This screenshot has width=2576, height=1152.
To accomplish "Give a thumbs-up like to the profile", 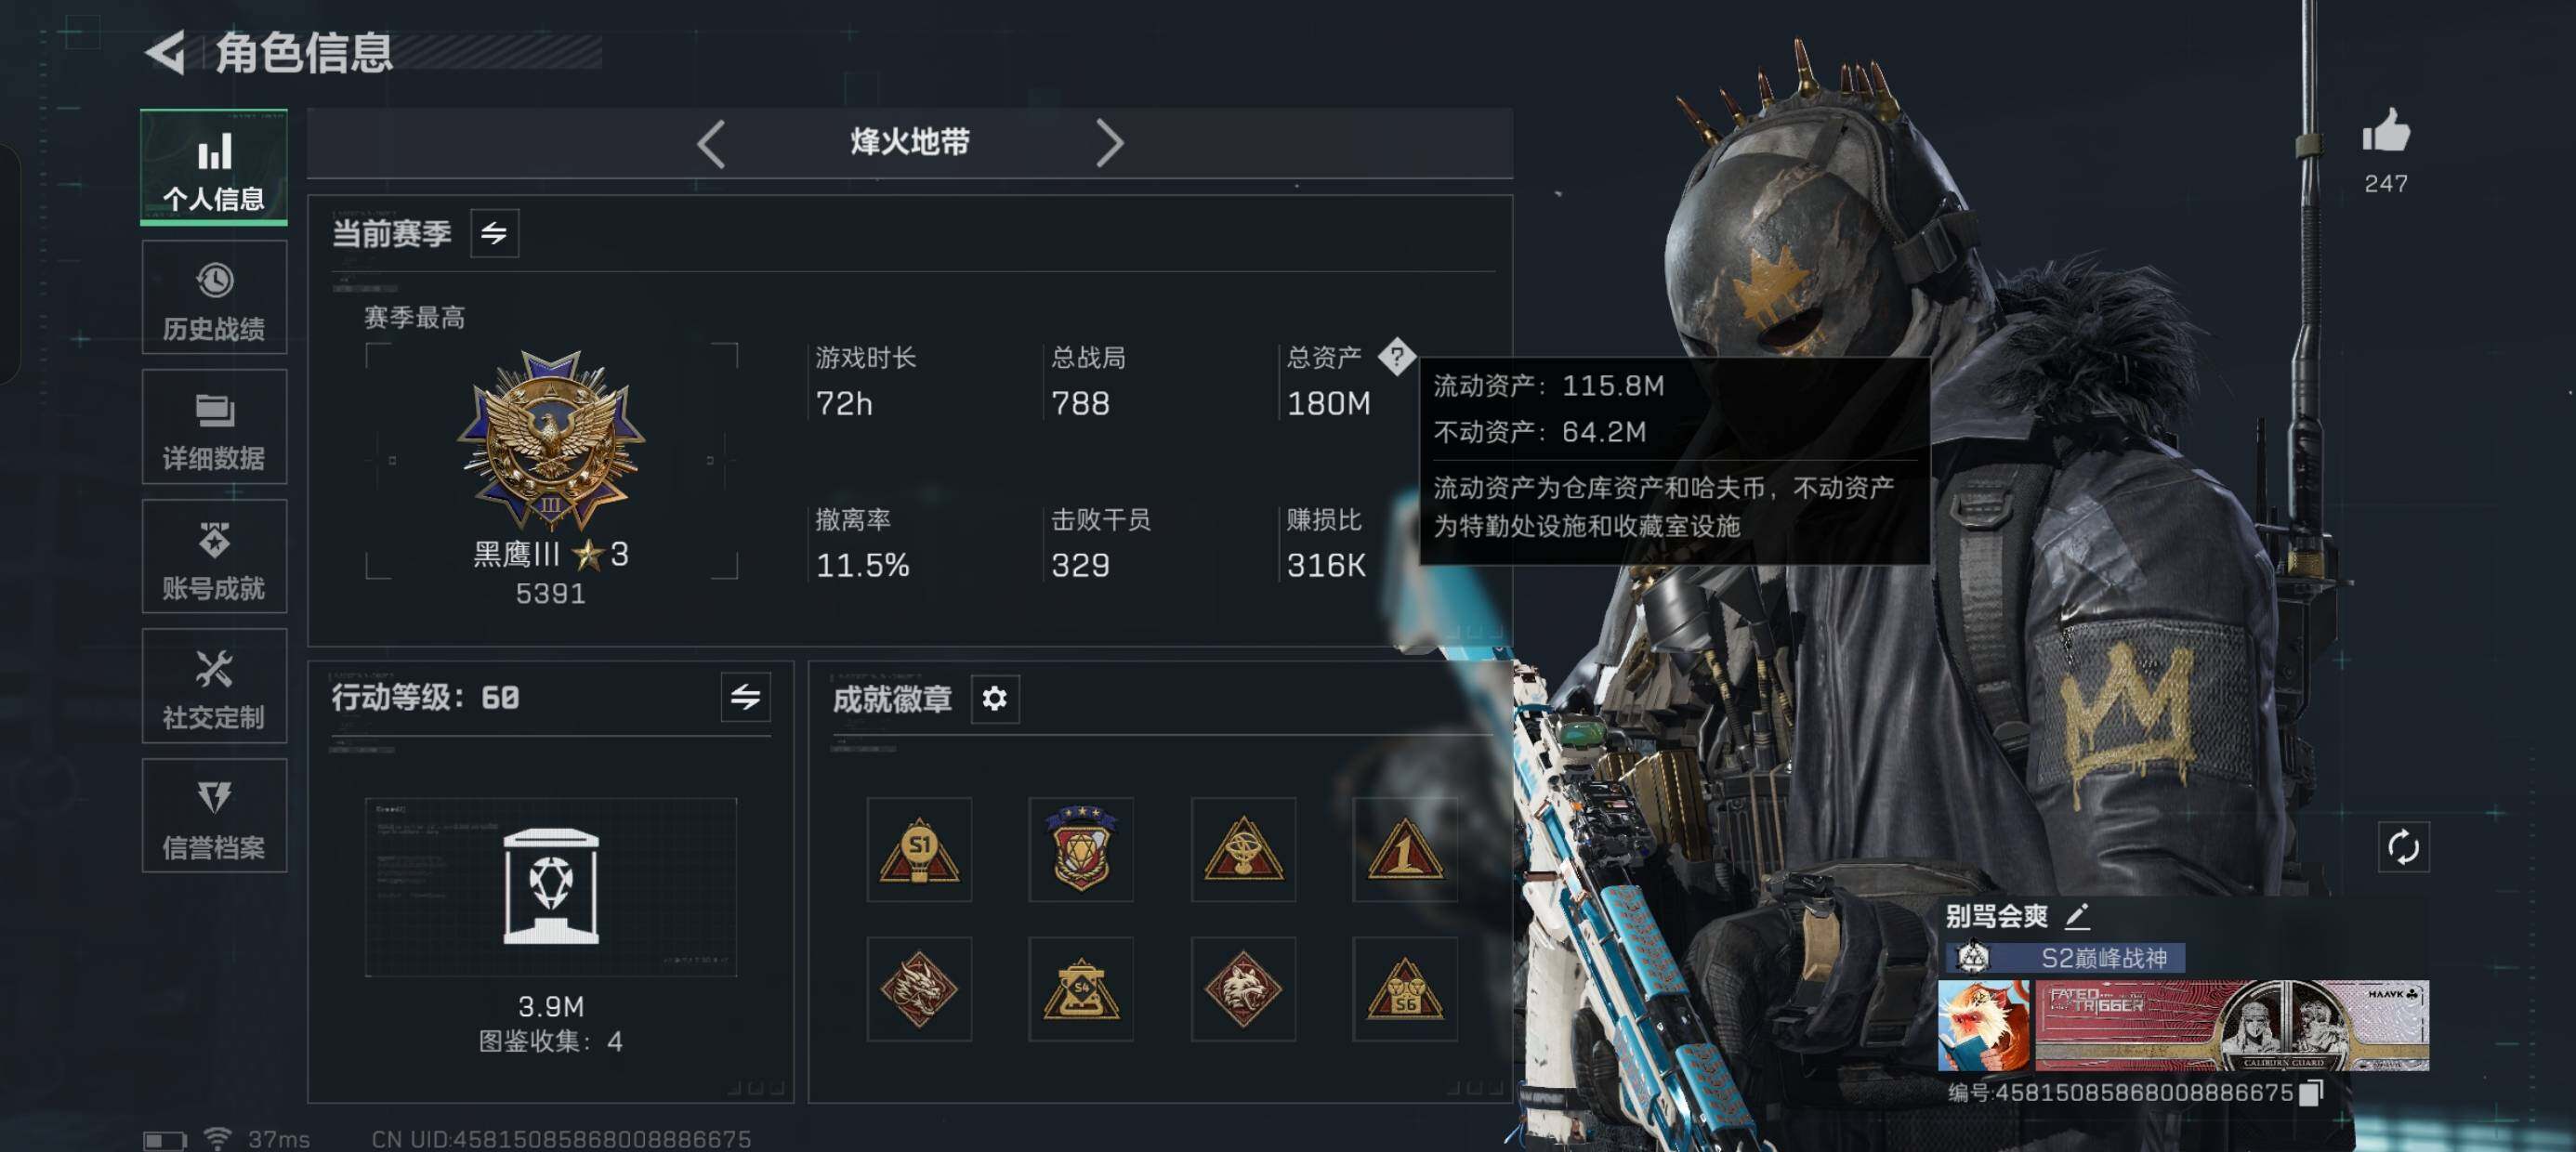I will tap(2386, 131).
